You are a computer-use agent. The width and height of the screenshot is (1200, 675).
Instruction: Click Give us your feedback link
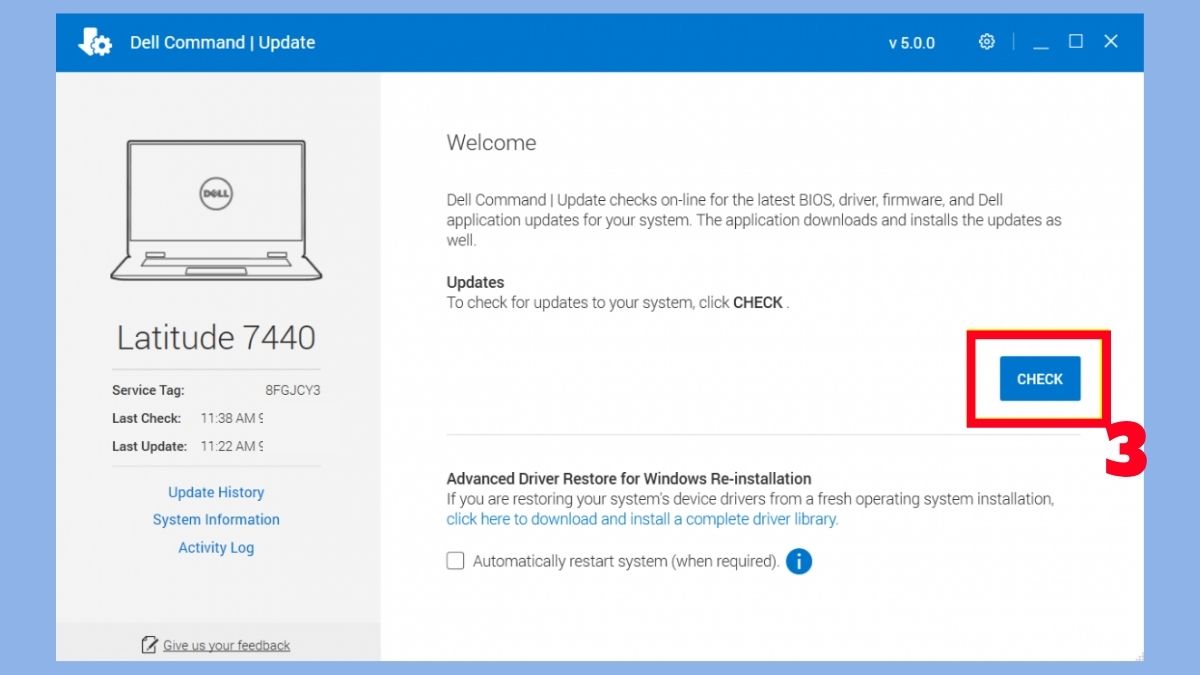pos(227,646)
